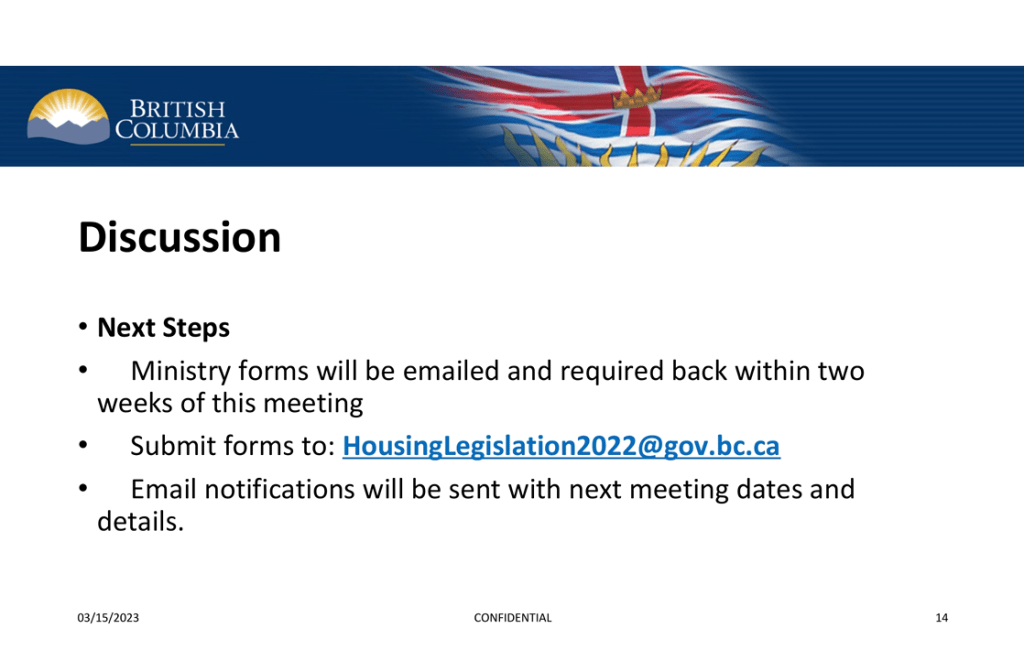The height and width of the screenshot is (661, 1024).
Task: Click the 'details.' text line
Action: click(140, 521)
